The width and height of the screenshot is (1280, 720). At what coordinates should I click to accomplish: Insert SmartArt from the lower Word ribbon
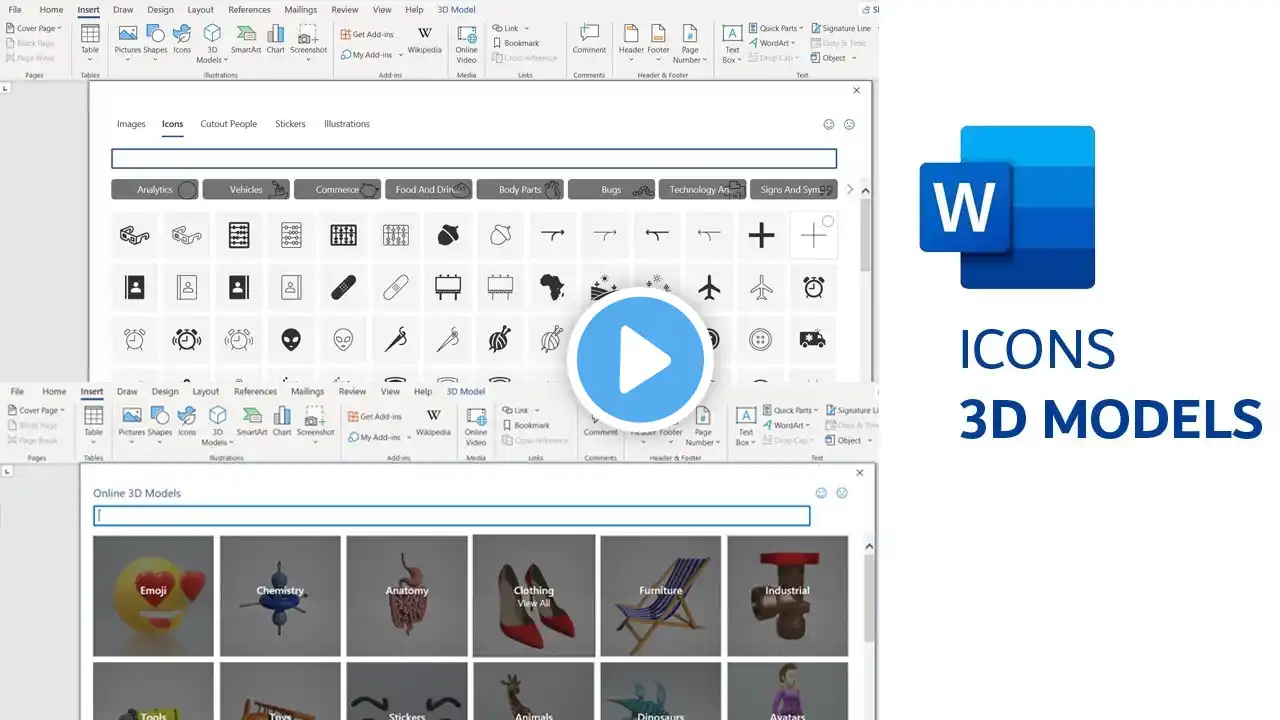point(251,422)
